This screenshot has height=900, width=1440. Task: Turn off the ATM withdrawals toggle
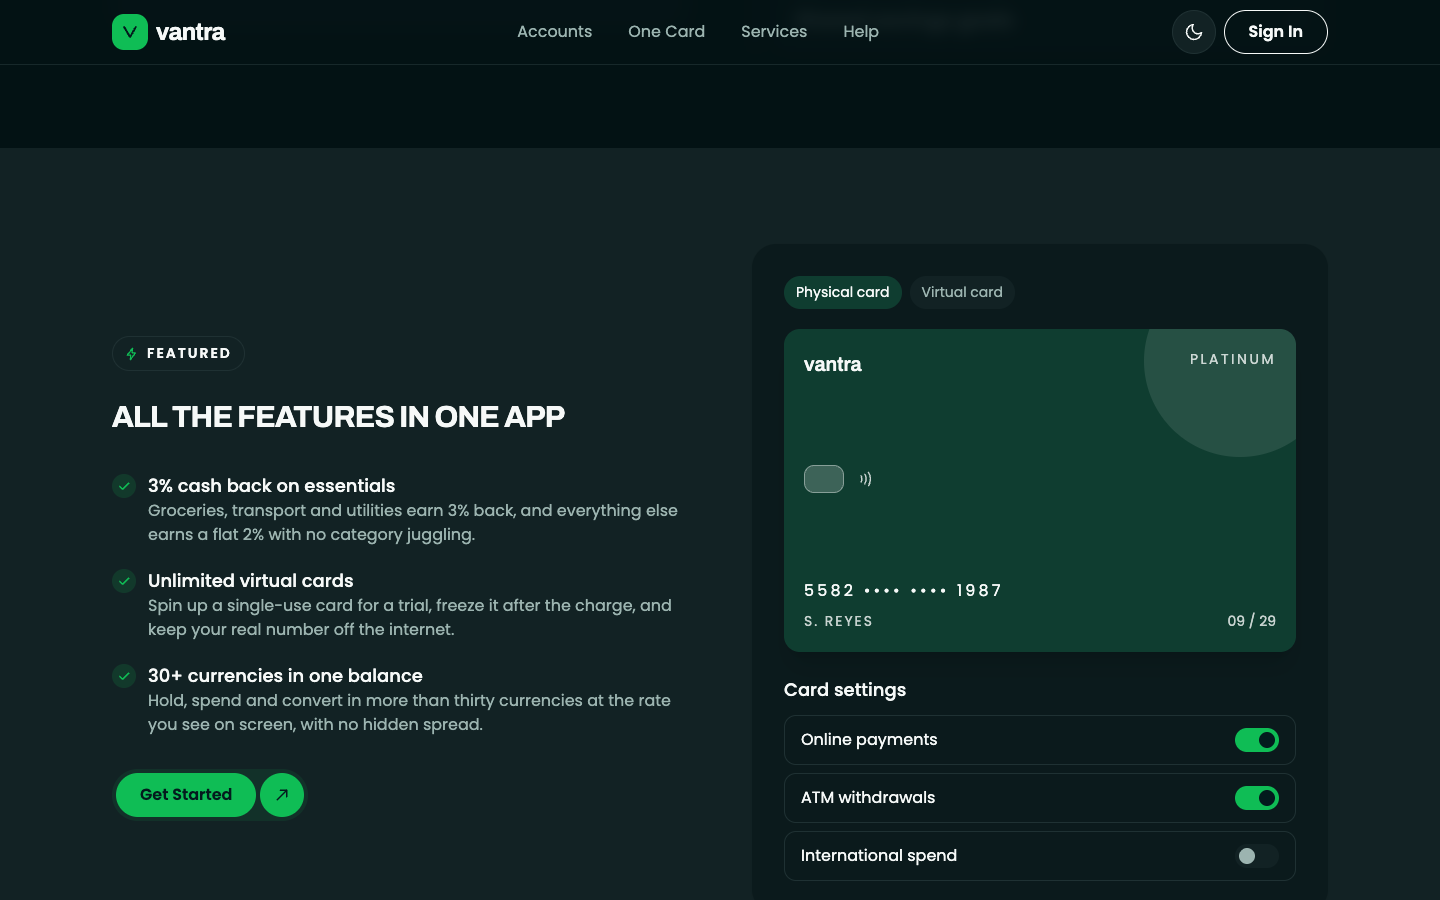1257,798
